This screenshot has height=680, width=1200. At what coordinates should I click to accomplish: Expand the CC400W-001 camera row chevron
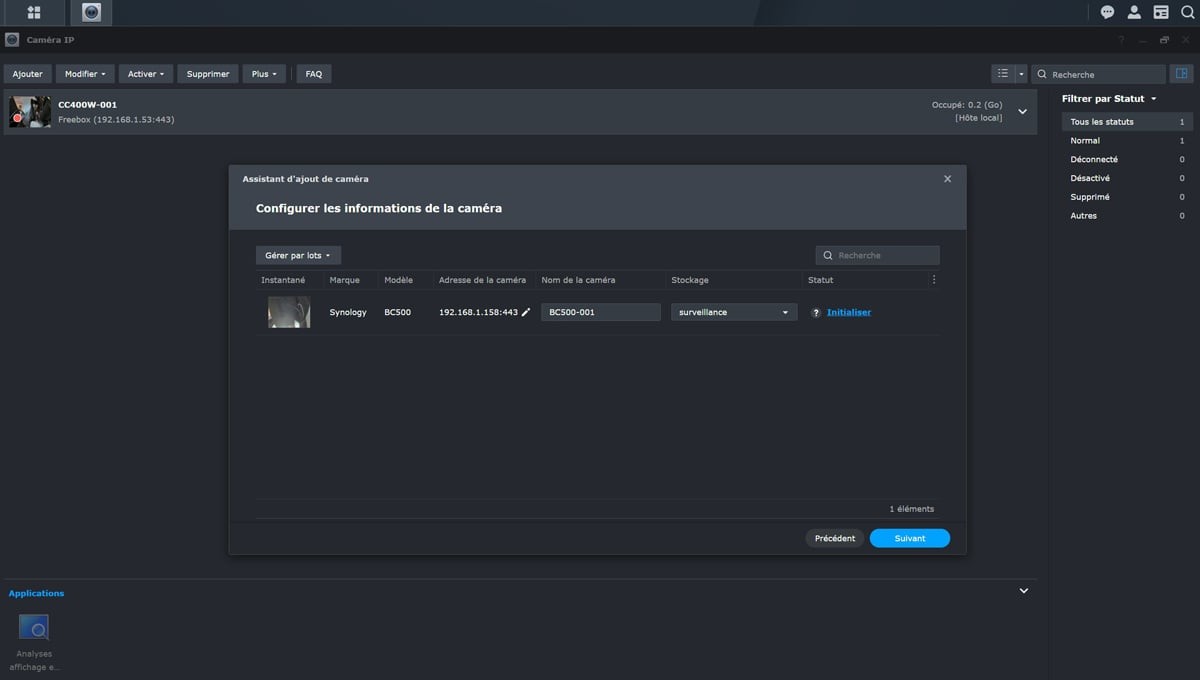[1022, 112]
